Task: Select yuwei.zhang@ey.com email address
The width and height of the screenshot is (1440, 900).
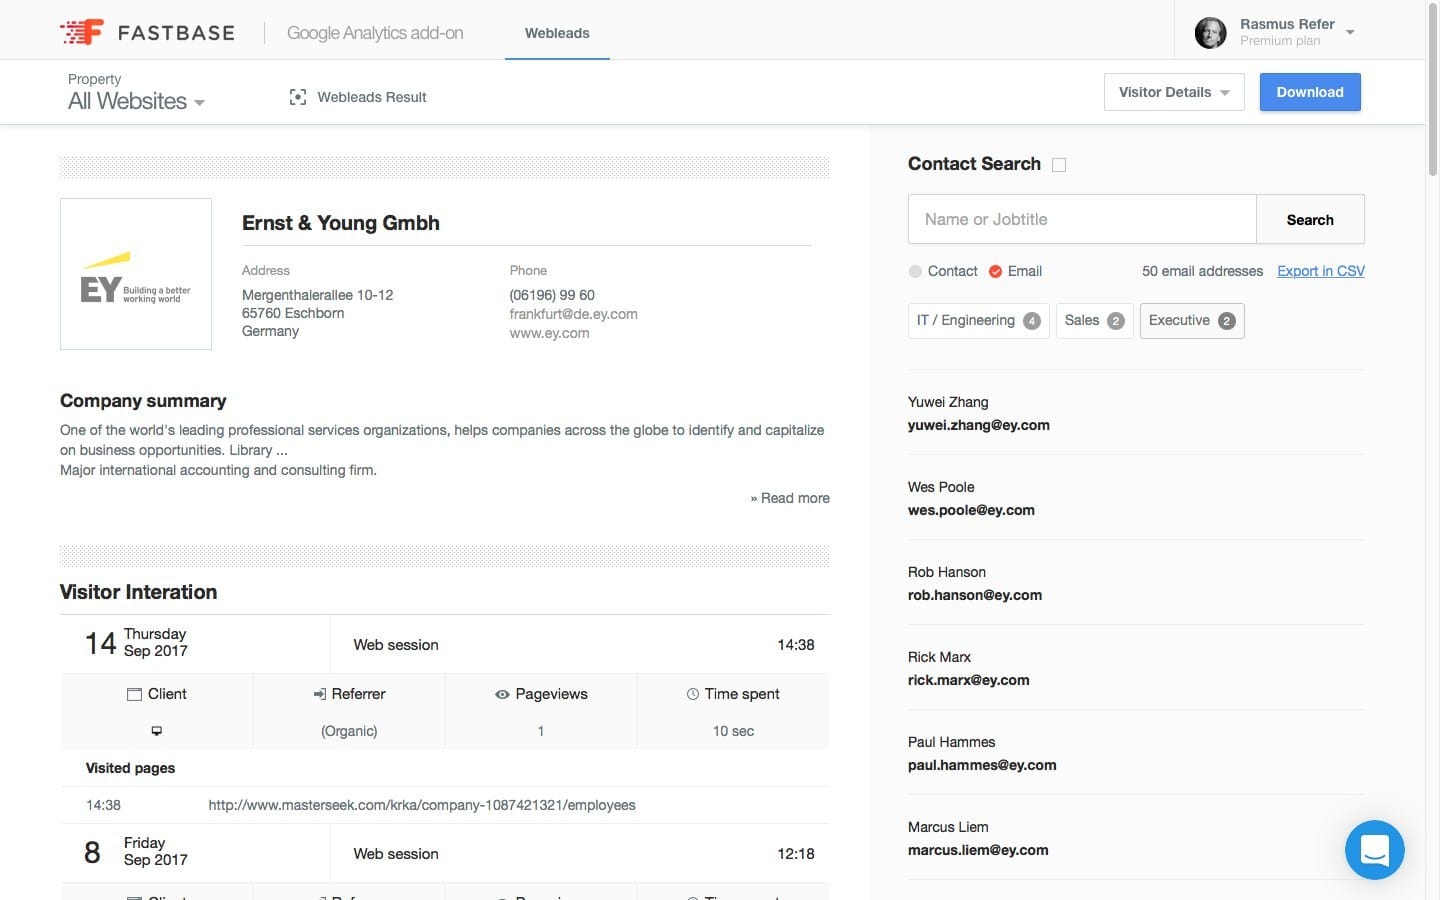Action: pyautogui.click(x=979, y=425)
